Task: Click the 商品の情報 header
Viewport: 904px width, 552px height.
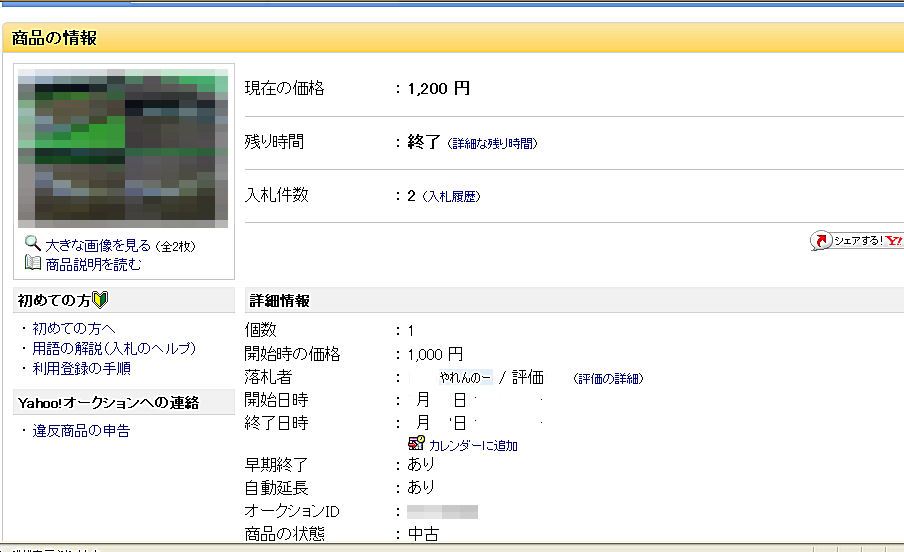Action: pos(54,38)
